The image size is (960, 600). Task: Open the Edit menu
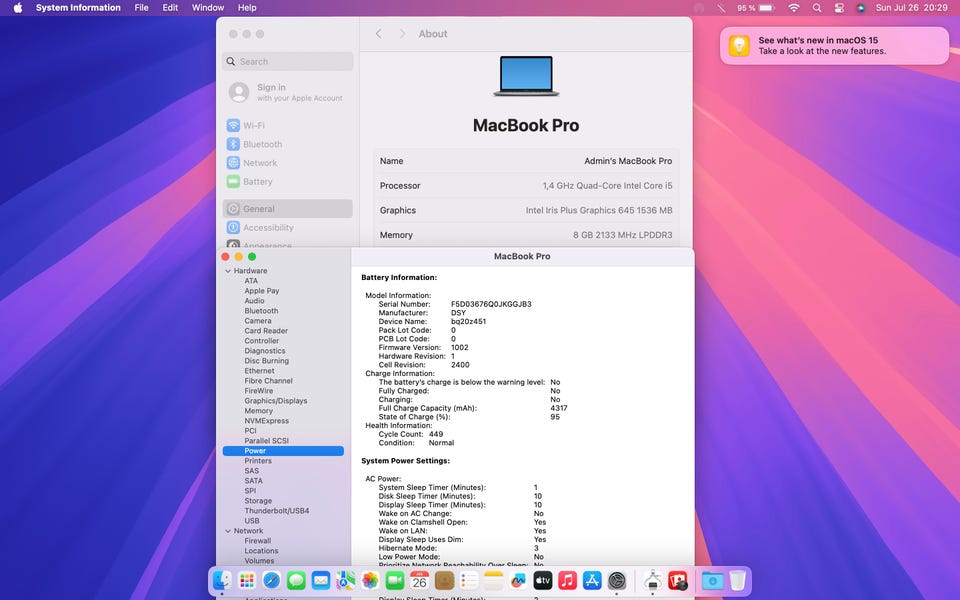(x=170, y=8)
